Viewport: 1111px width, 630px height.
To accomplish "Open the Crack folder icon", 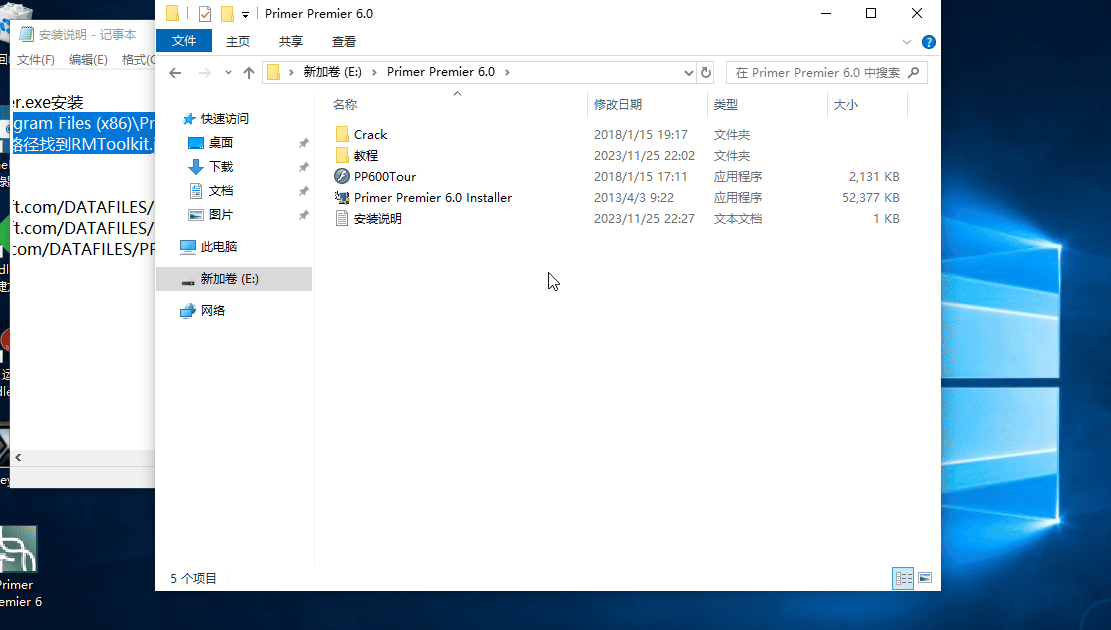I will coord(342,135).
